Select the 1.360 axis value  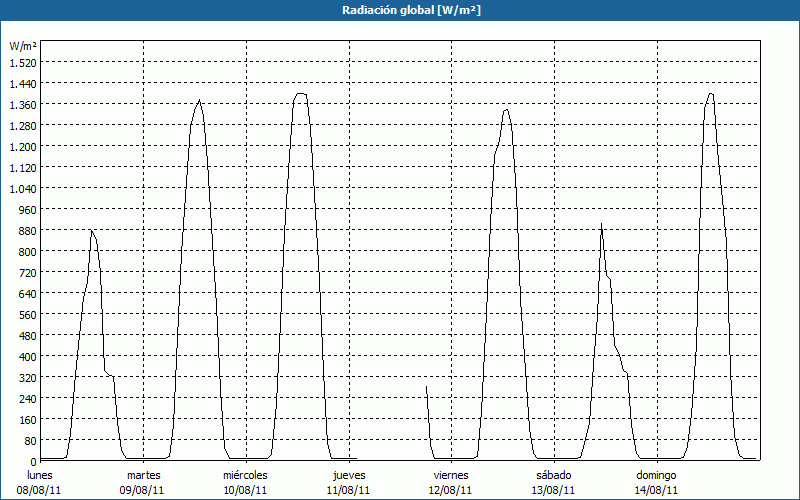point(23,105)
